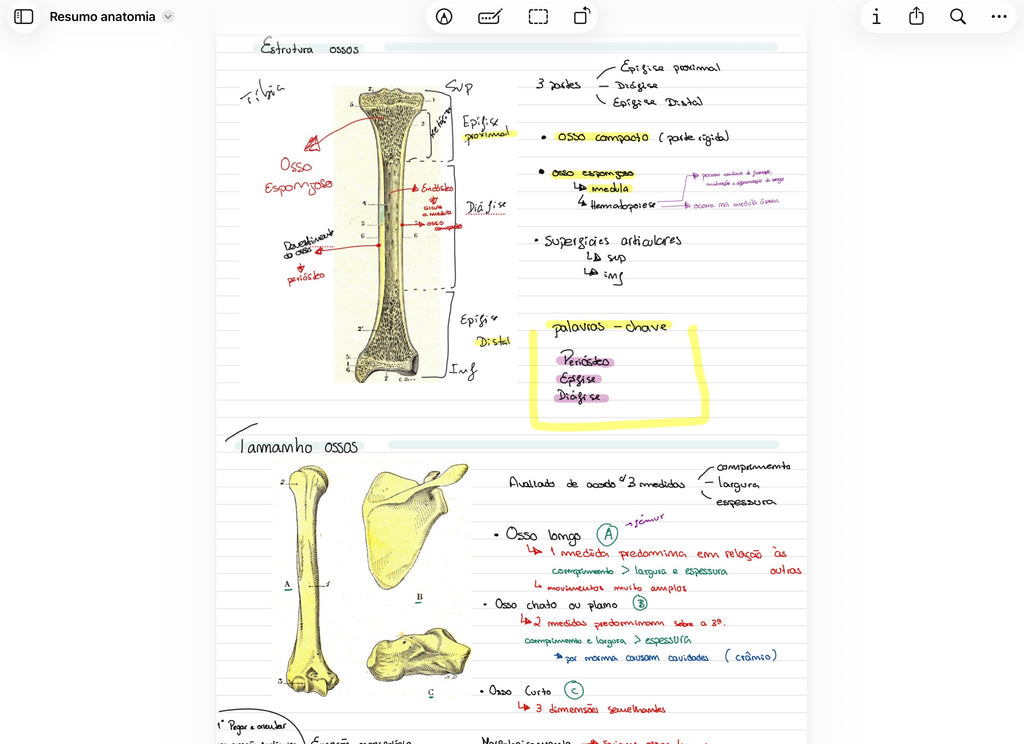
Task: Open the Resumo anatomia title dropdown chevron
Action: (x=168, y=16)
